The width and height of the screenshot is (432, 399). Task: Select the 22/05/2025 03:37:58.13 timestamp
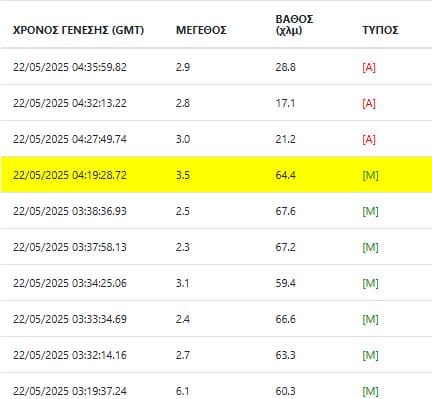[x=70, y=247]
